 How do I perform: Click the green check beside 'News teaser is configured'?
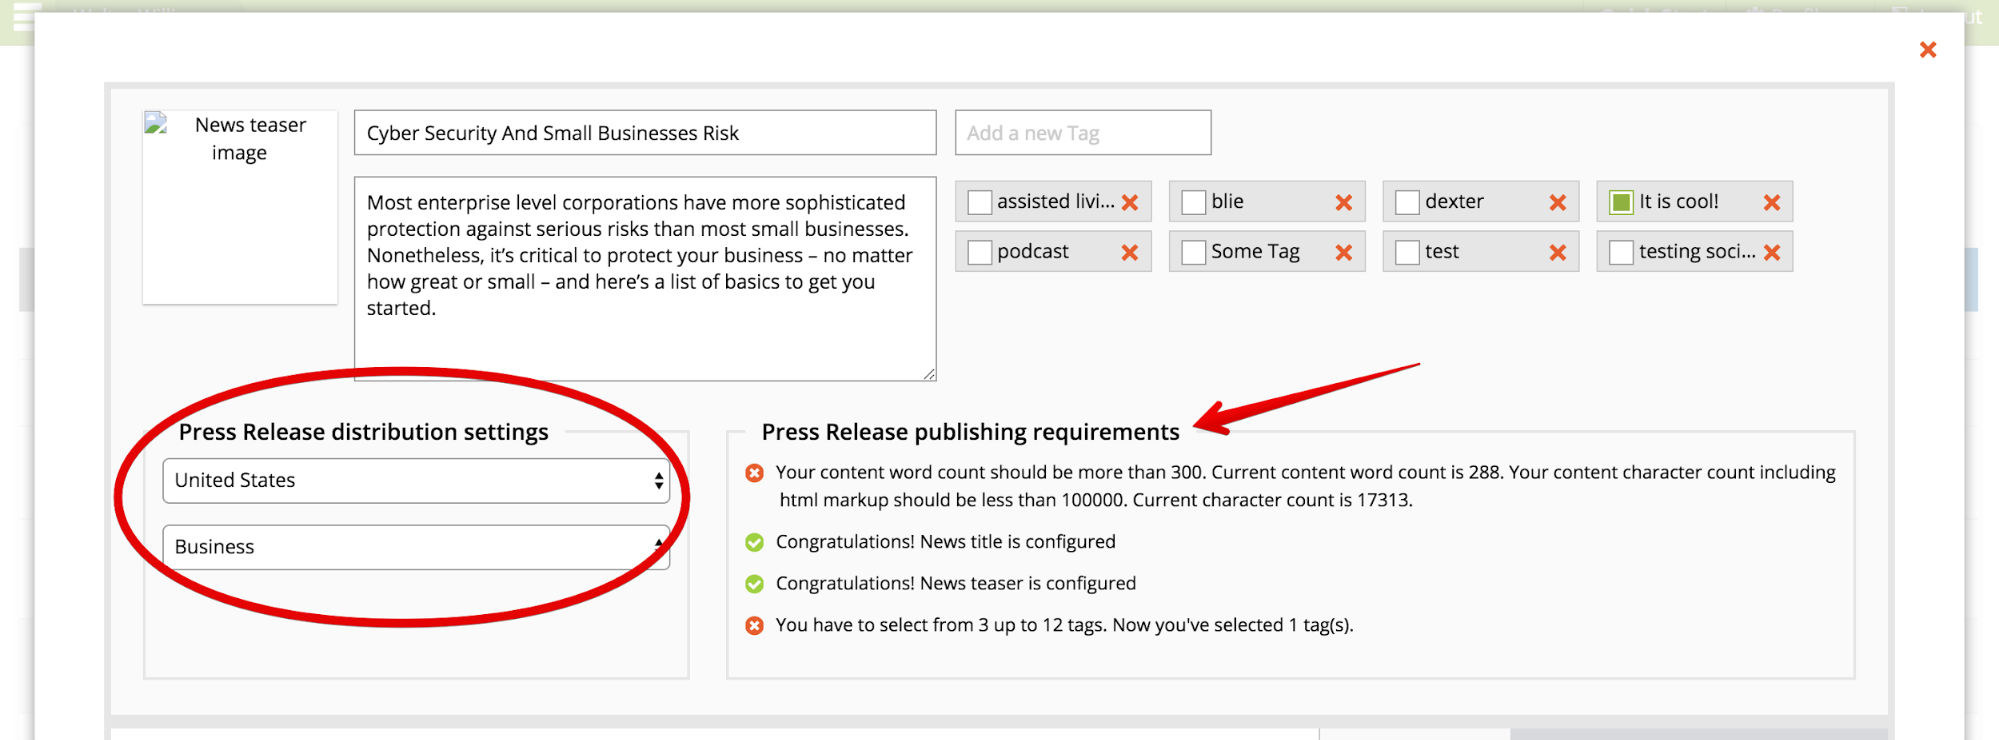[755, 584]
